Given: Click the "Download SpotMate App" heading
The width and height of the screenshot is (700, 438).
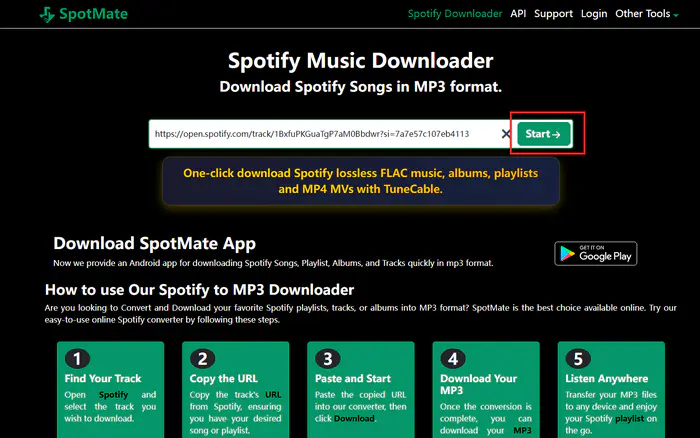Looking at the screenshot, I should pos(154,243).
